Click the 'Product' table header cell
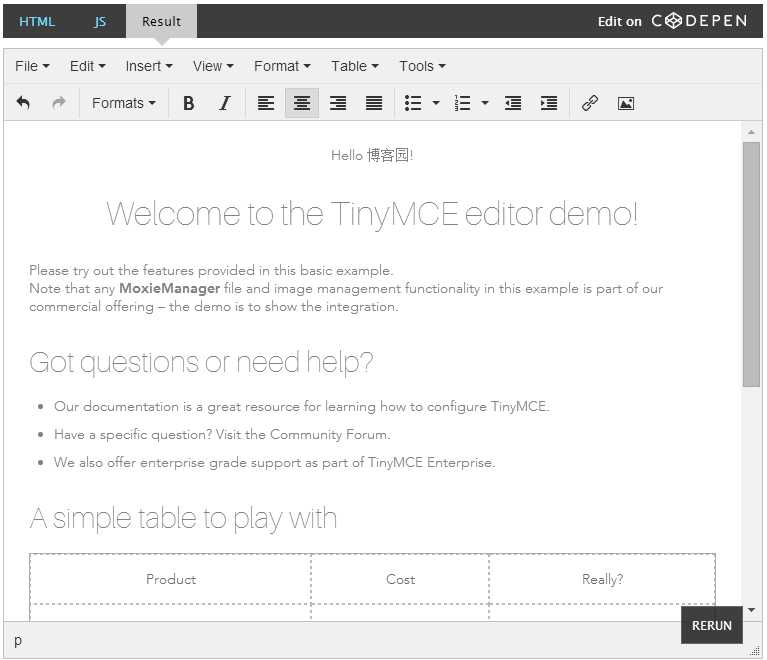This screenshot has width=767, height=660. (170, 579)
